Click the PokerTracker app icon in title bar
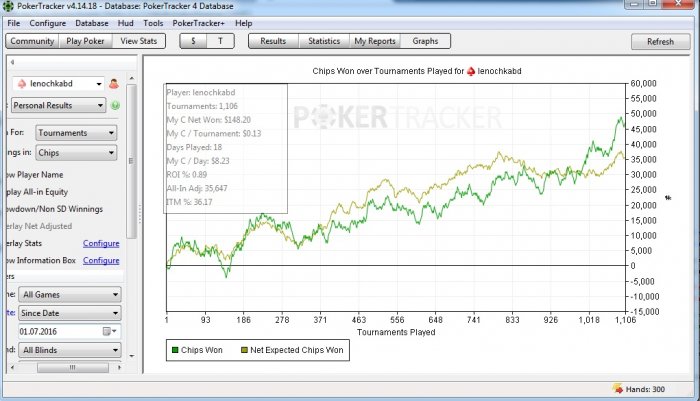Screen dimensions: 700x401 coord(8,6)
